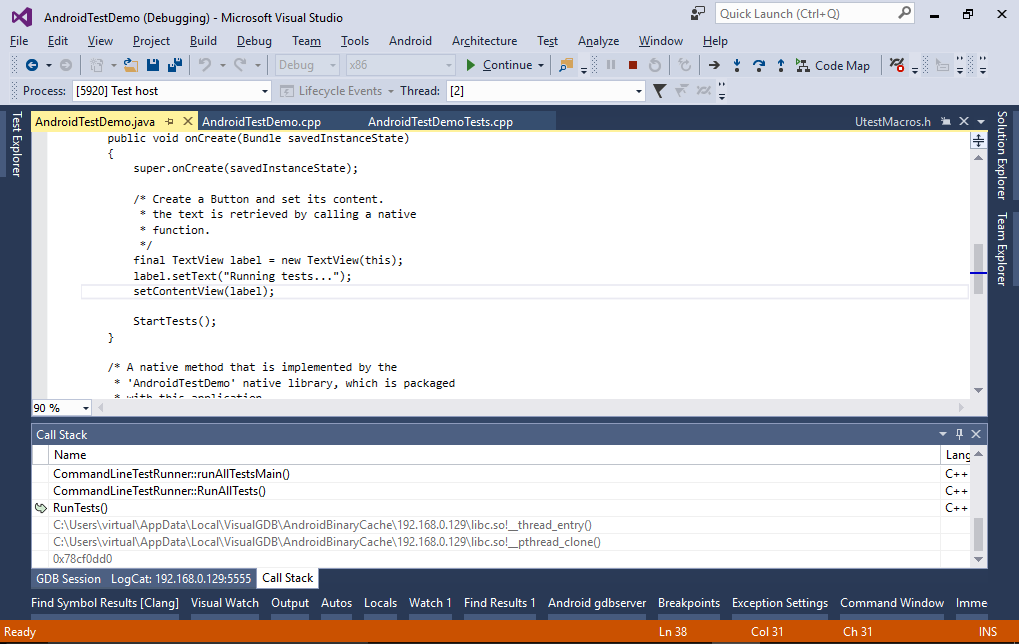This screenshot has width=1019, height=644.
Task: Click the Find in Files folder-search icon
Action: (x=567, y=65)
